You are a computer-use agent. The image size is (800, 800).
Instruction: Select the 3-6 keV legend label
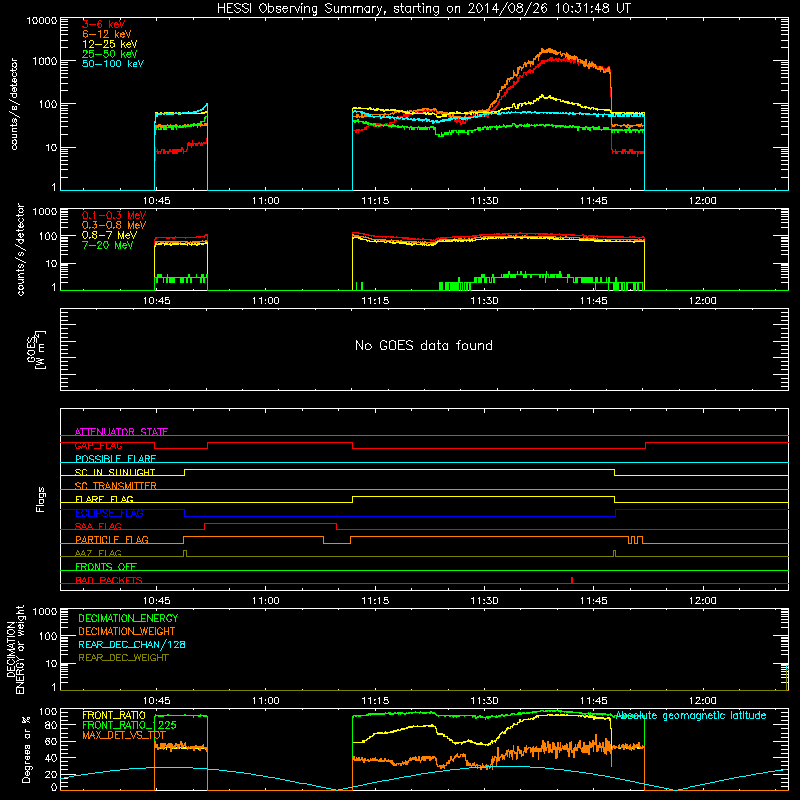[103, 24]
